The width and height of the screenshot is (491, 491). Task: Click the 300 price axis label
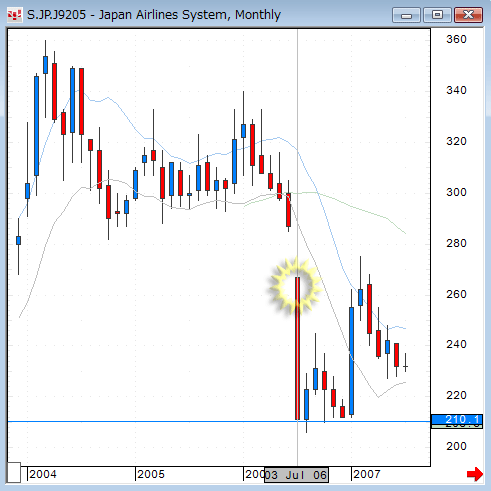click(x=456, y=192)
